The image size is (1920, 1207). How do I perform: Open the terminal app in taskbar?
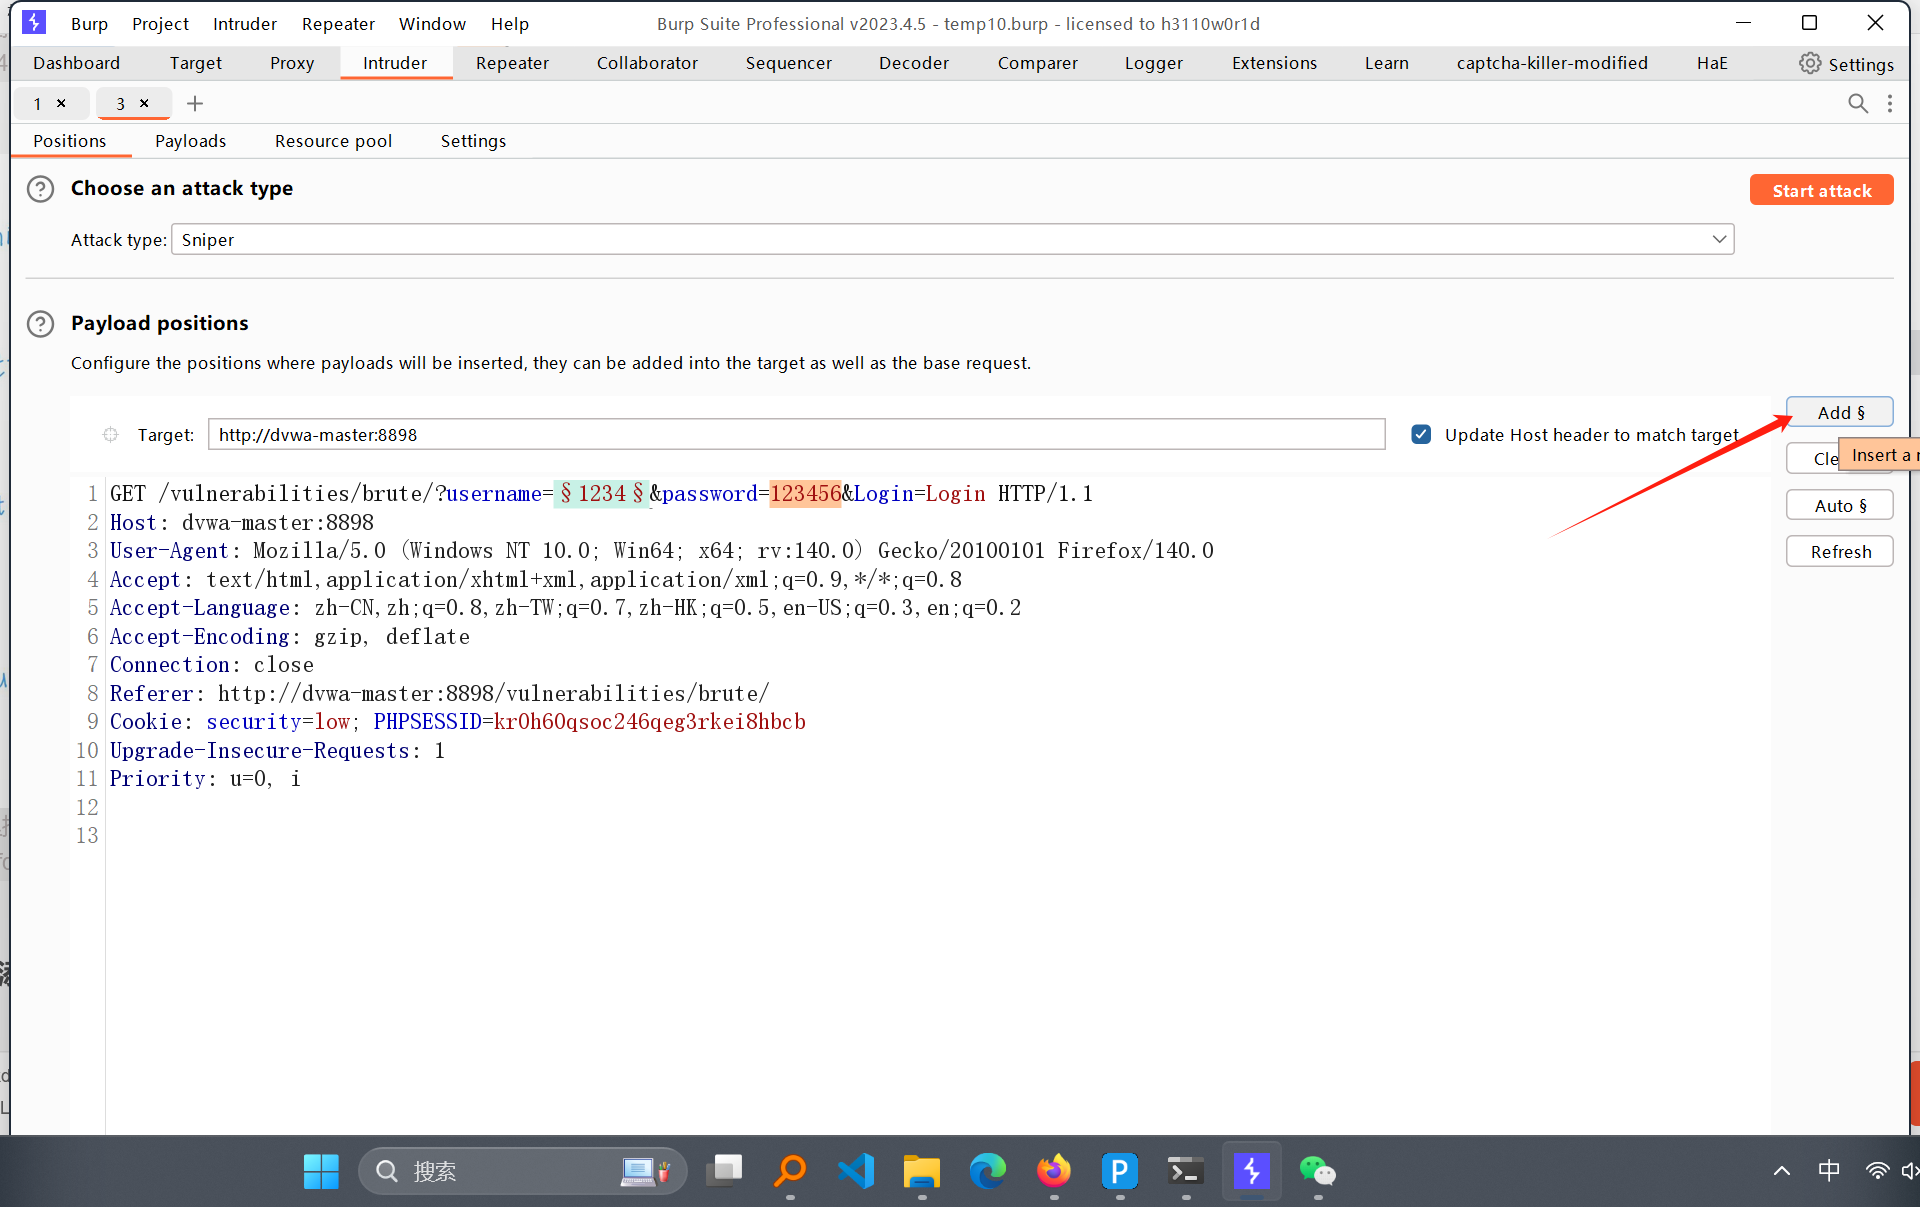(x=1185, y=1171)
